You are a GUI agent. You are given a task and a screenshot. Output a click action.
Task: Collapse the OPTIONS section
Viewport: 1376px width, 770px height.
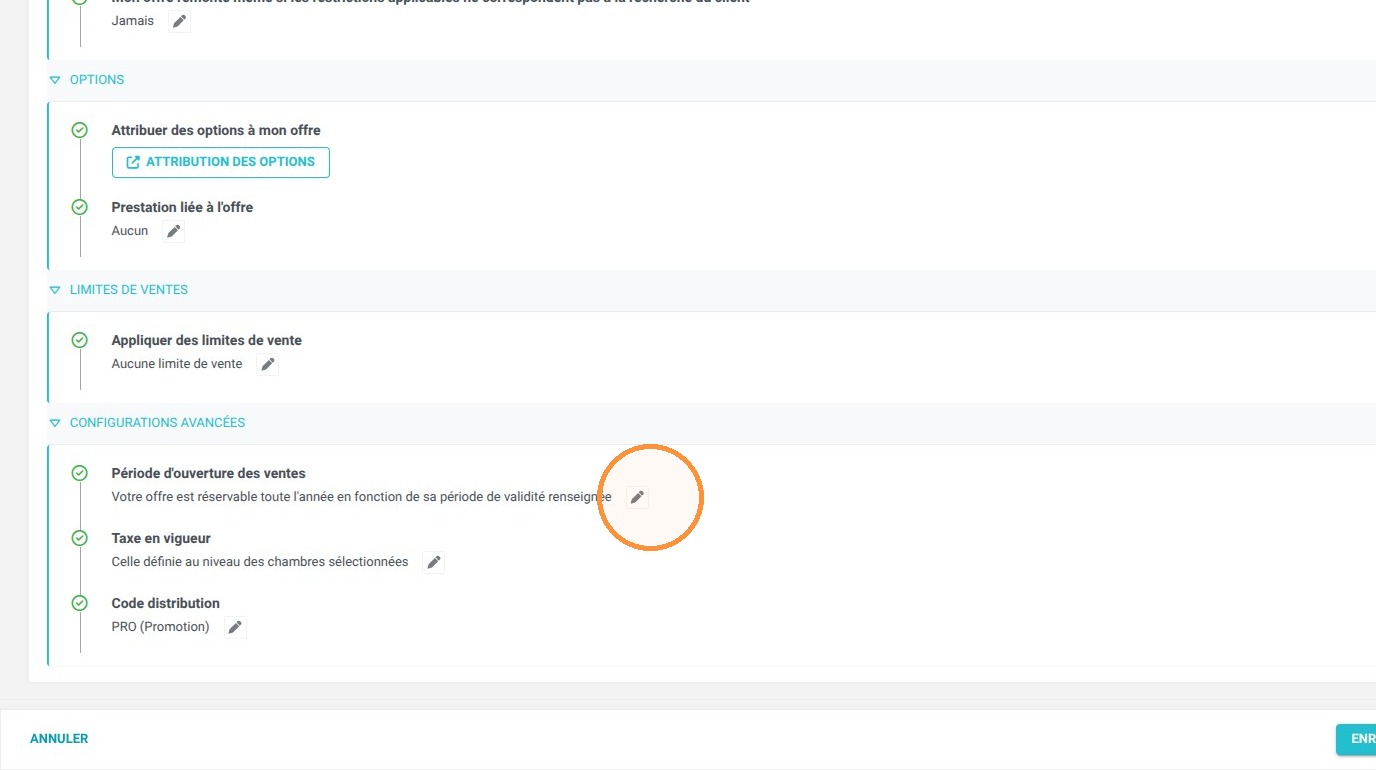coord(55,80)
